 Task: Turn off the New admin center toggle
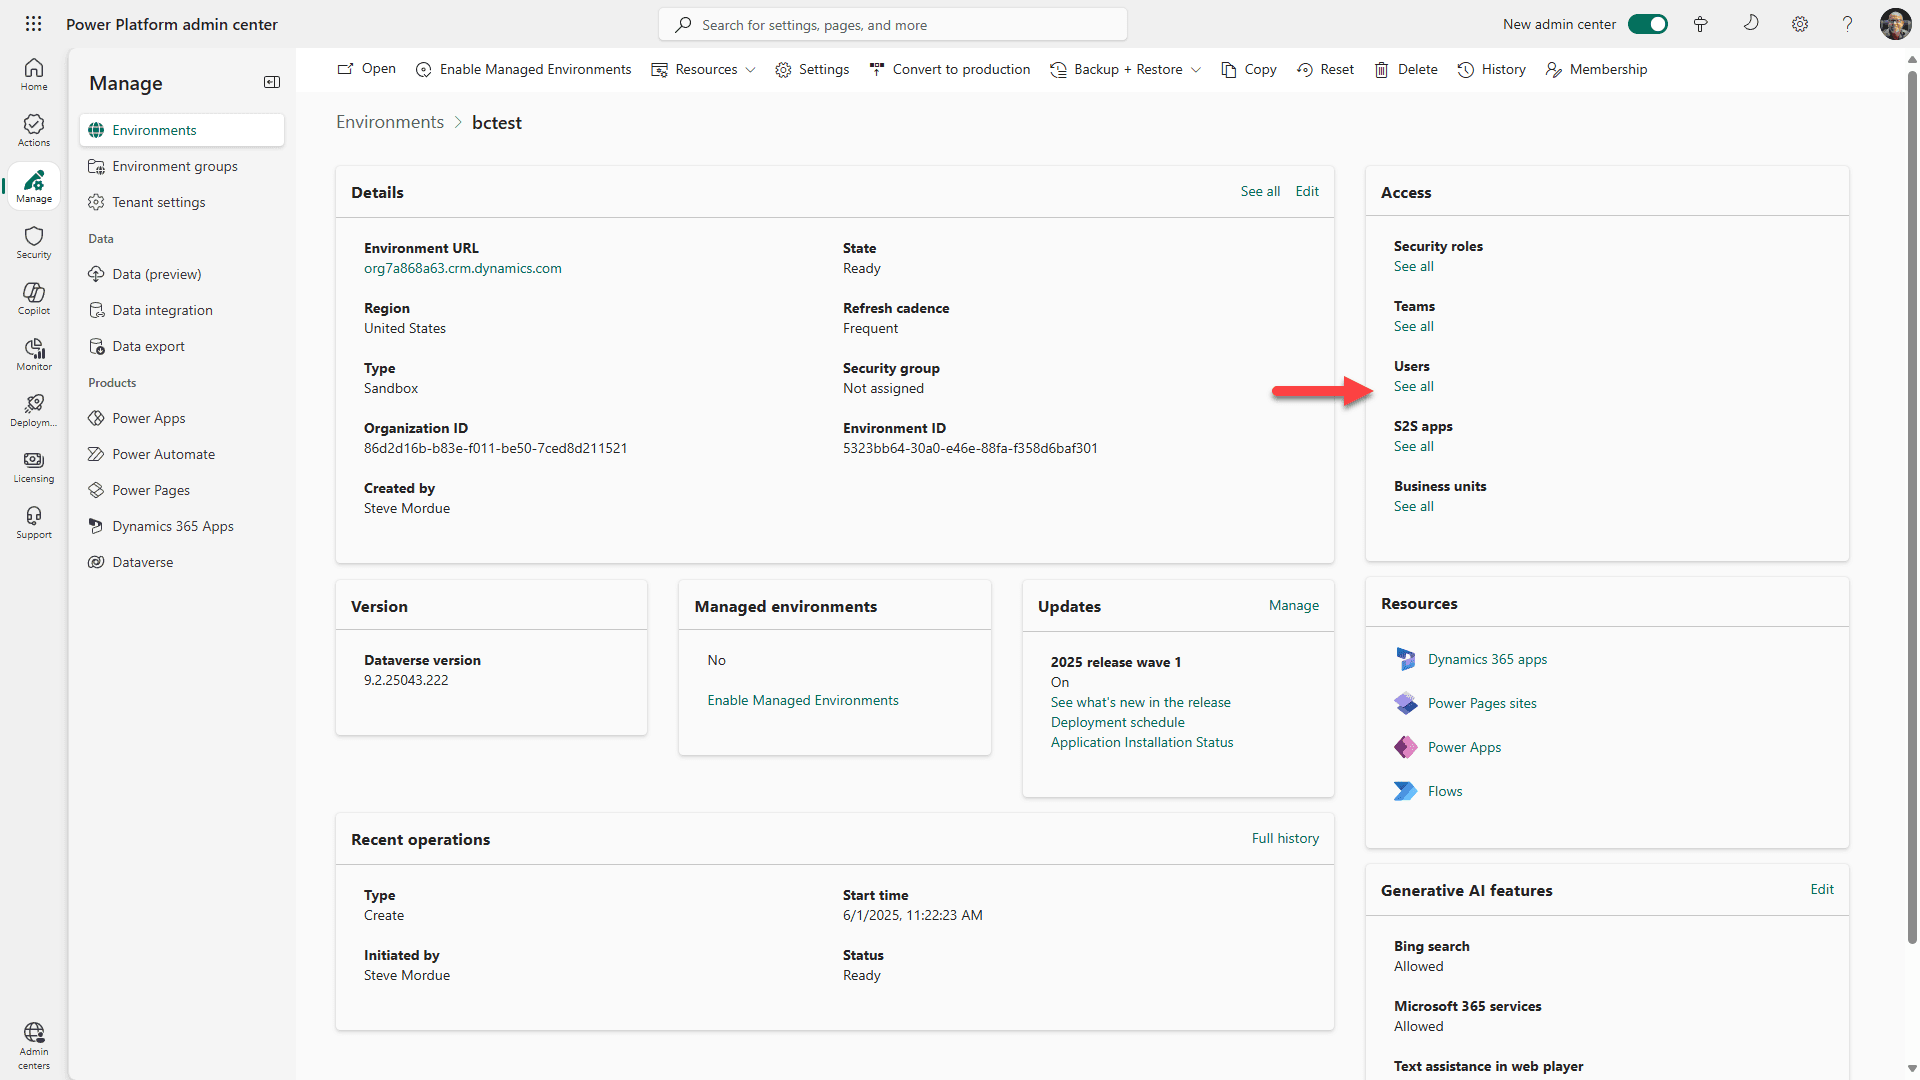pyautogui.click(x=1647, y=24)
